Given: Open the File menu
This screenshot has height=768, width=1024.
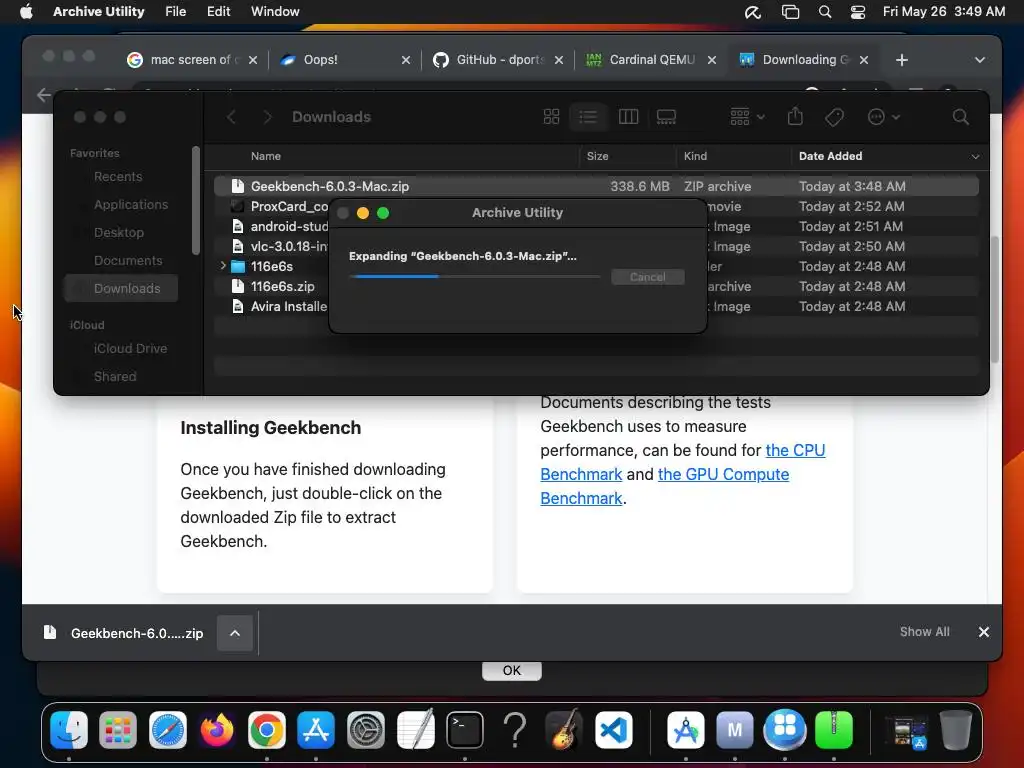Looking at the screenshot, I should click(175, 12).
